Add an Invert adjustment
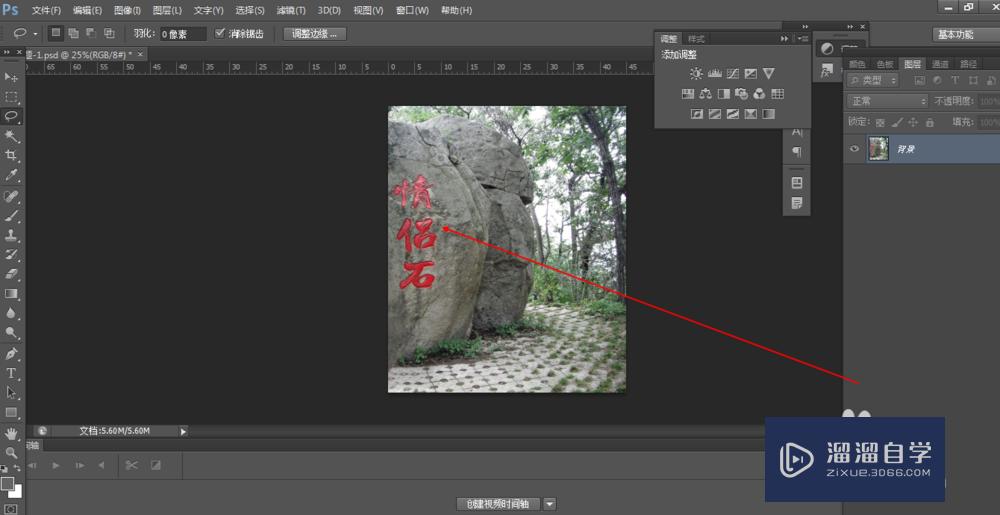The image size is (1000, 515). (697, 114)
